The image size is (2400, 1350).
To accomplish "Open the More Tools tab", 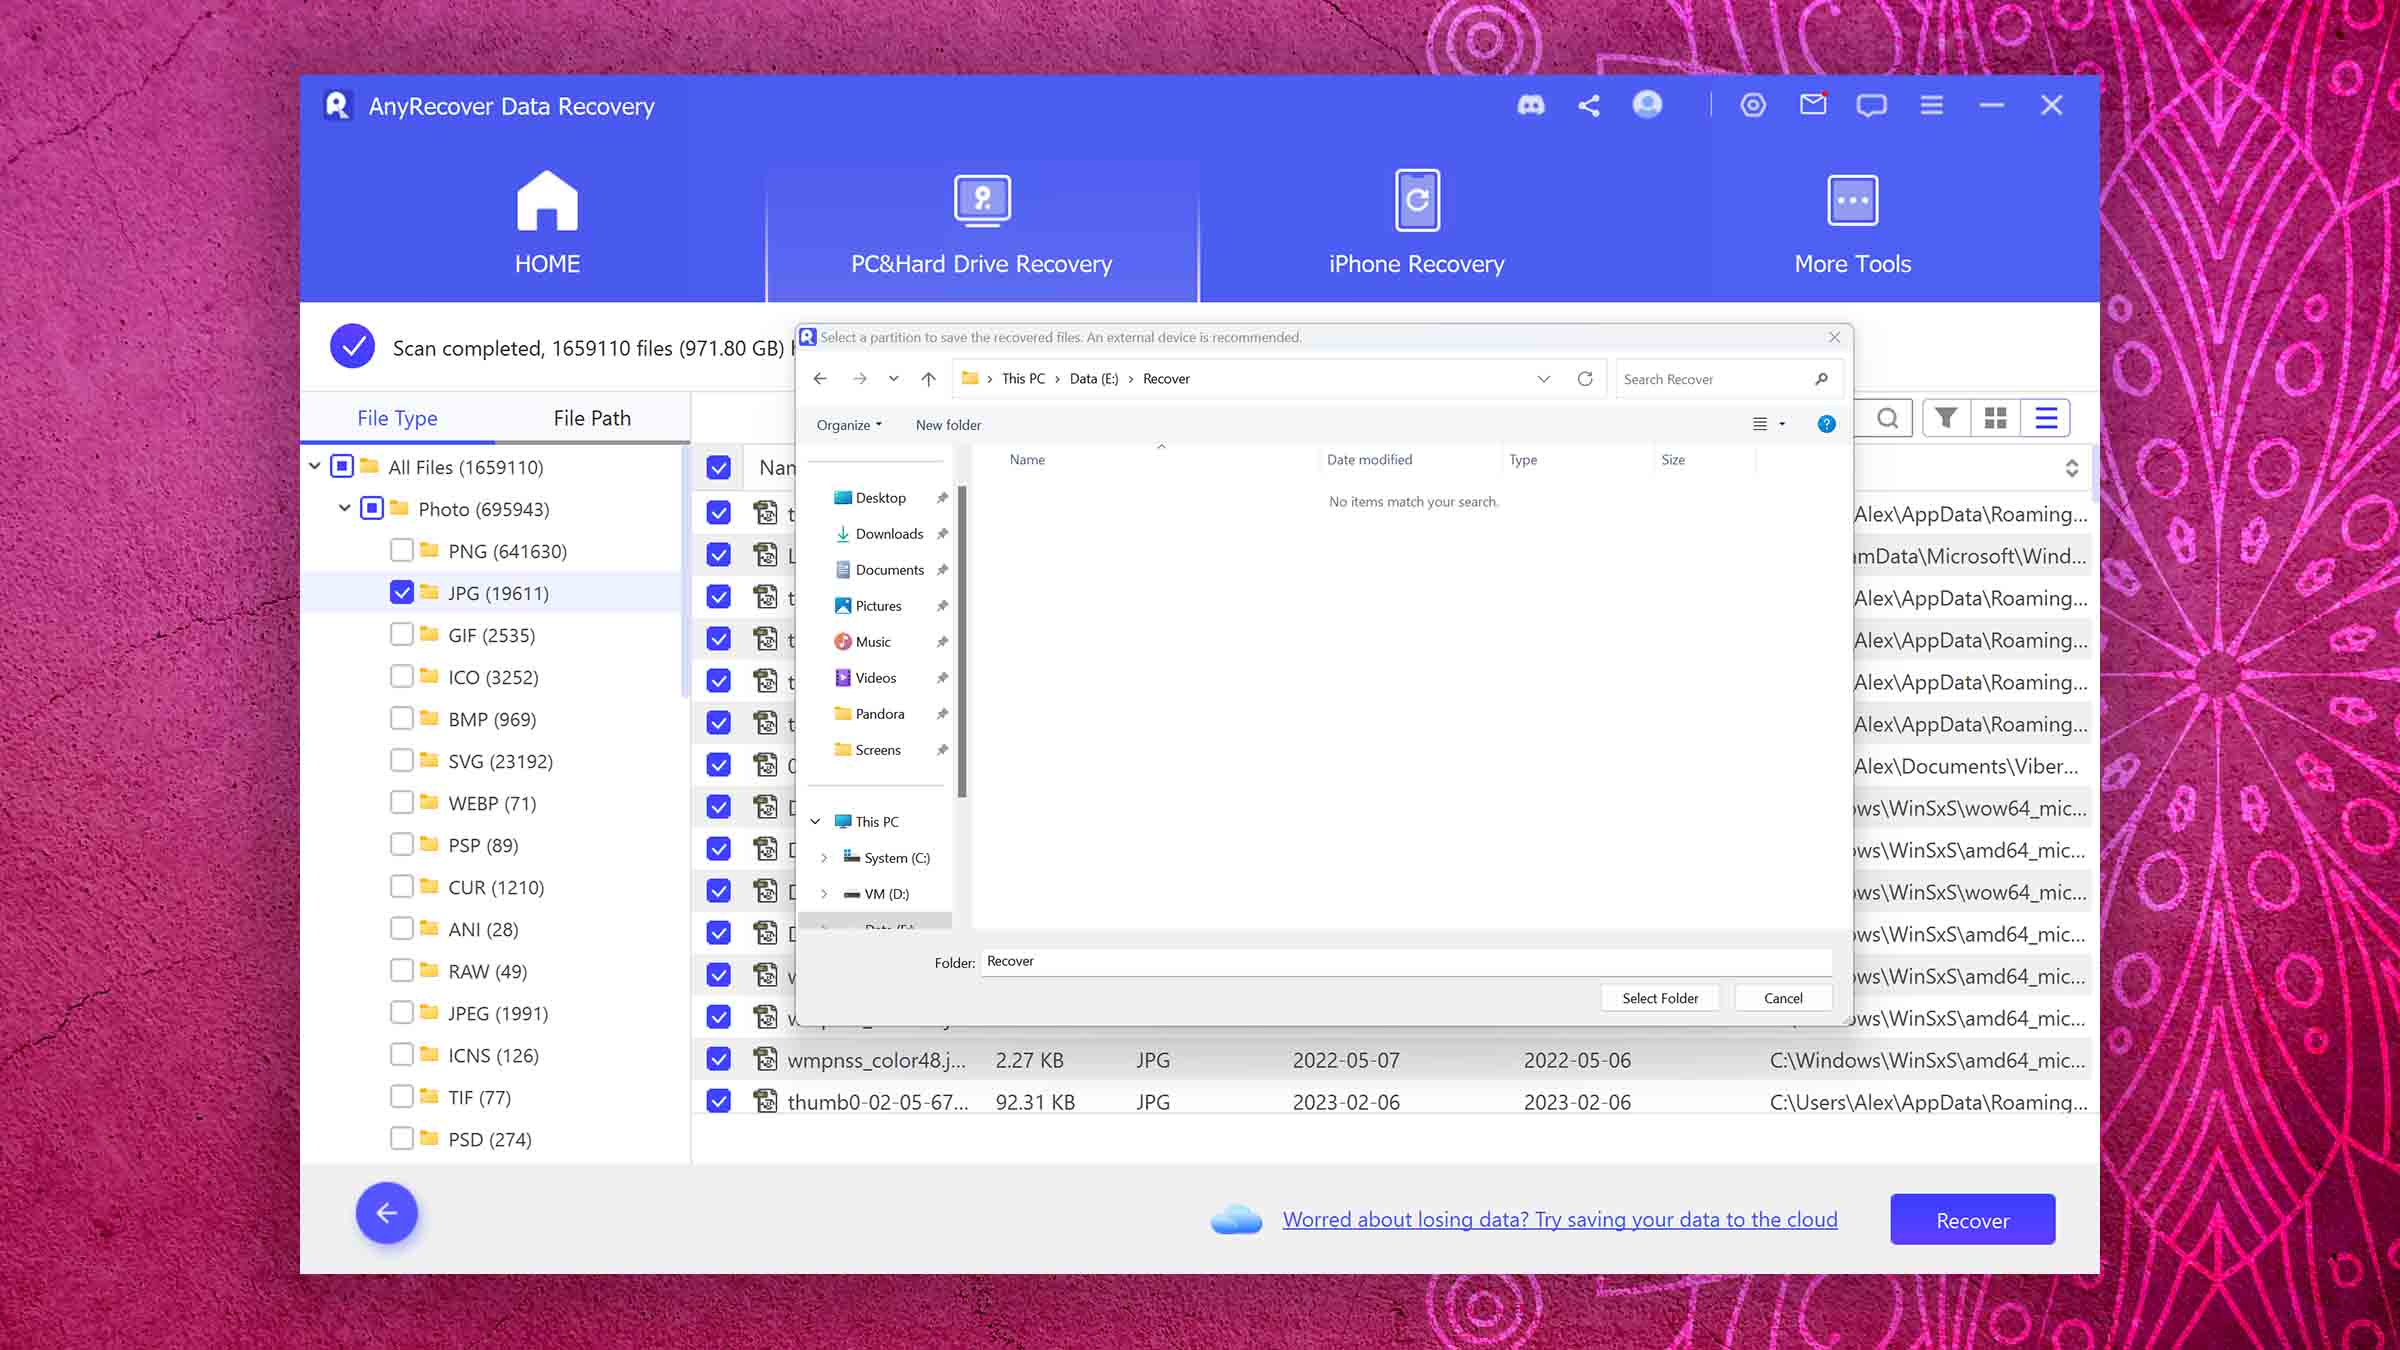I will click(1852, 225).
